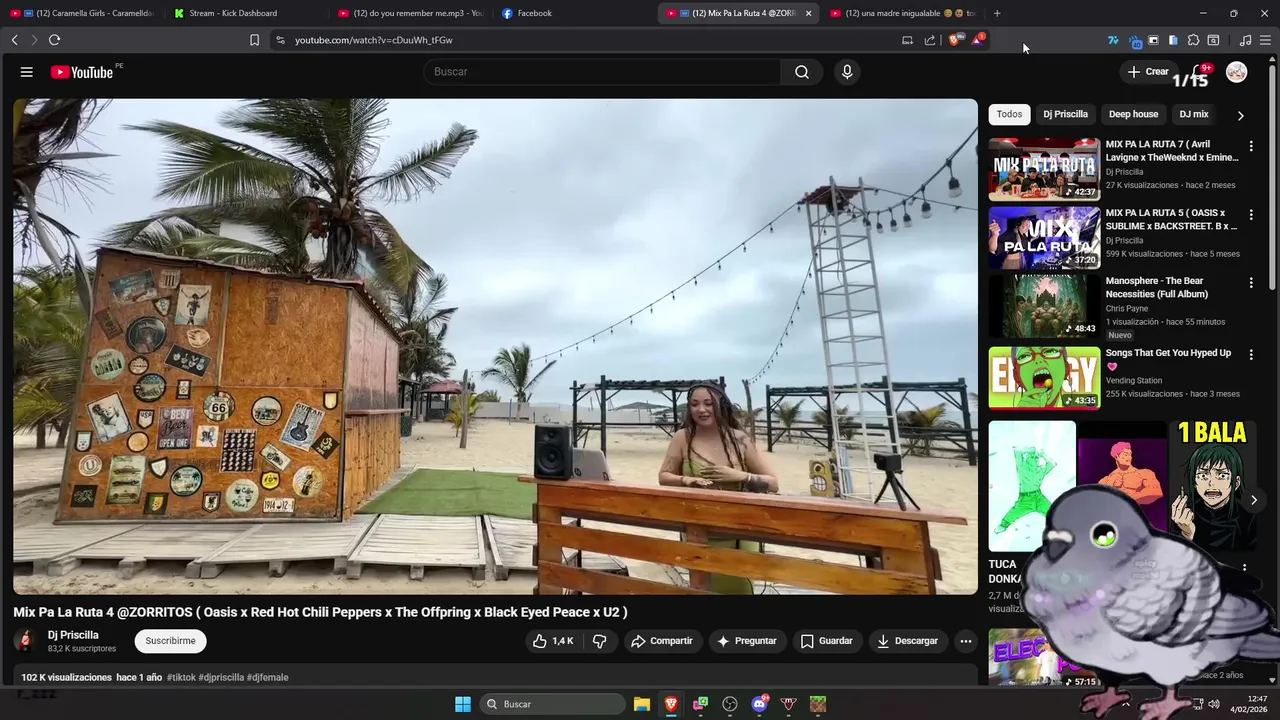Open MIX PA LA RUTA 7 thumbnail
The width and height of the screenshot is (1280, 720).
pyautogui.click(x=1044, y=169)
